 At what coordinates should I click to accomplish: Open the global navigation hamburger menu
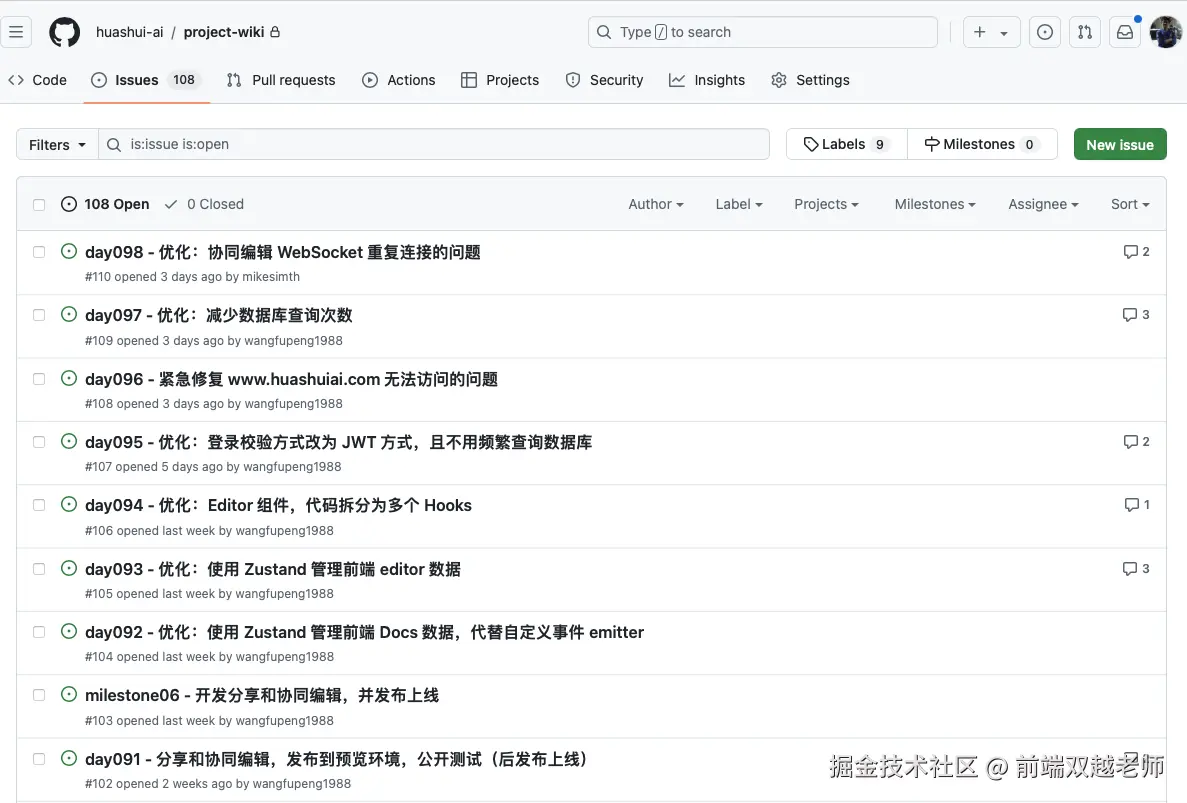(16, 31)
